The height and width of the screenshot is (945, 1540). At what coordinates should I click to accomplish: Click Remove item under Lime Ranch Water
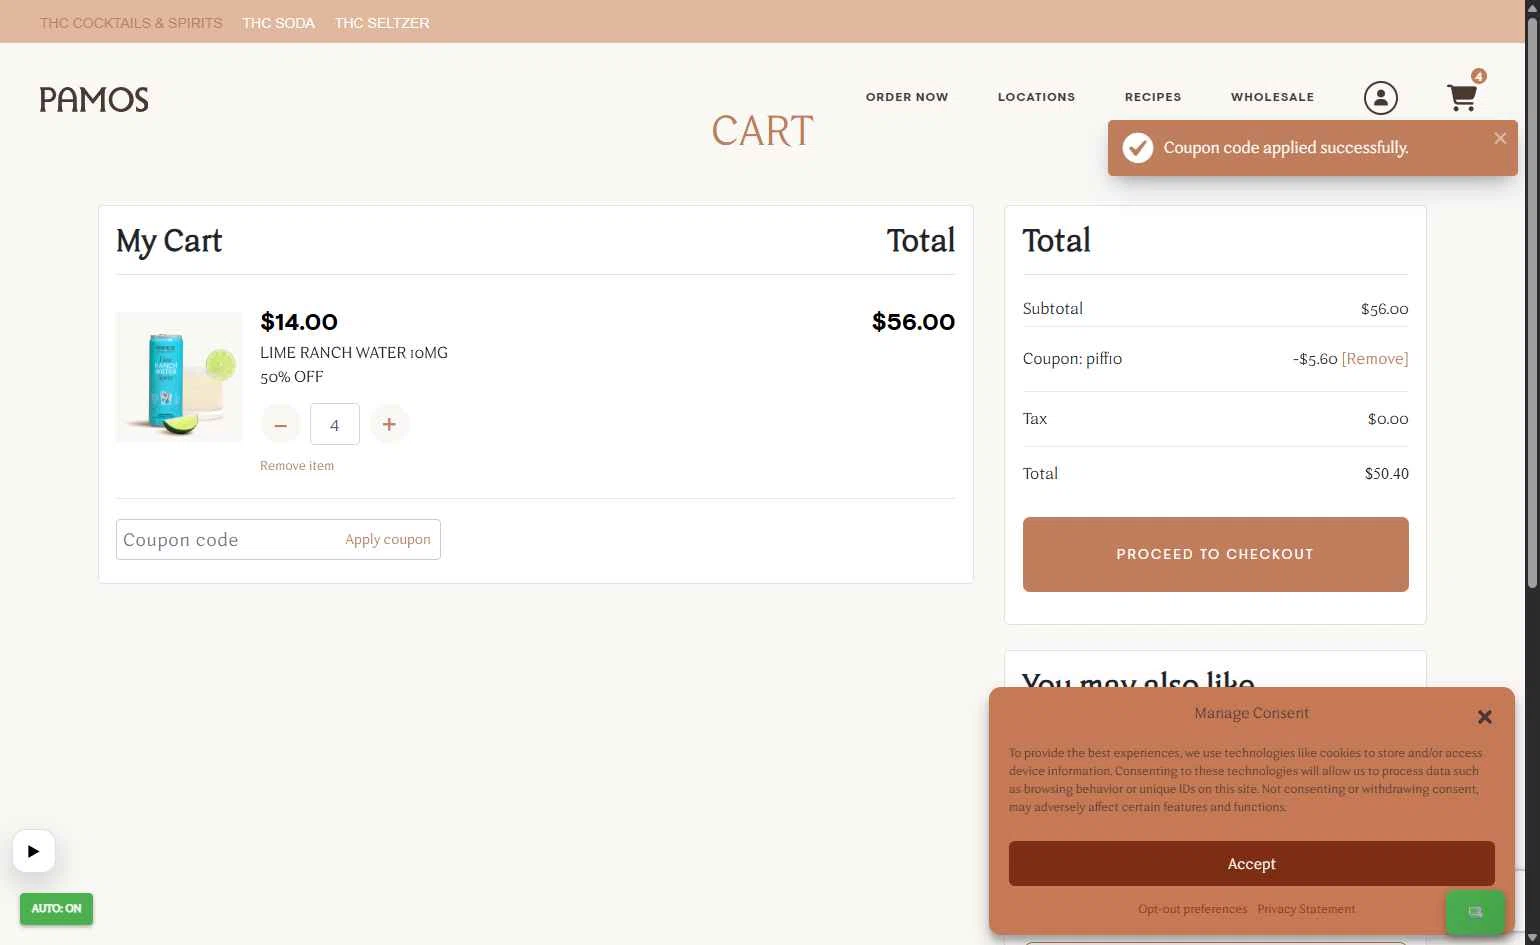click(297, 466)
